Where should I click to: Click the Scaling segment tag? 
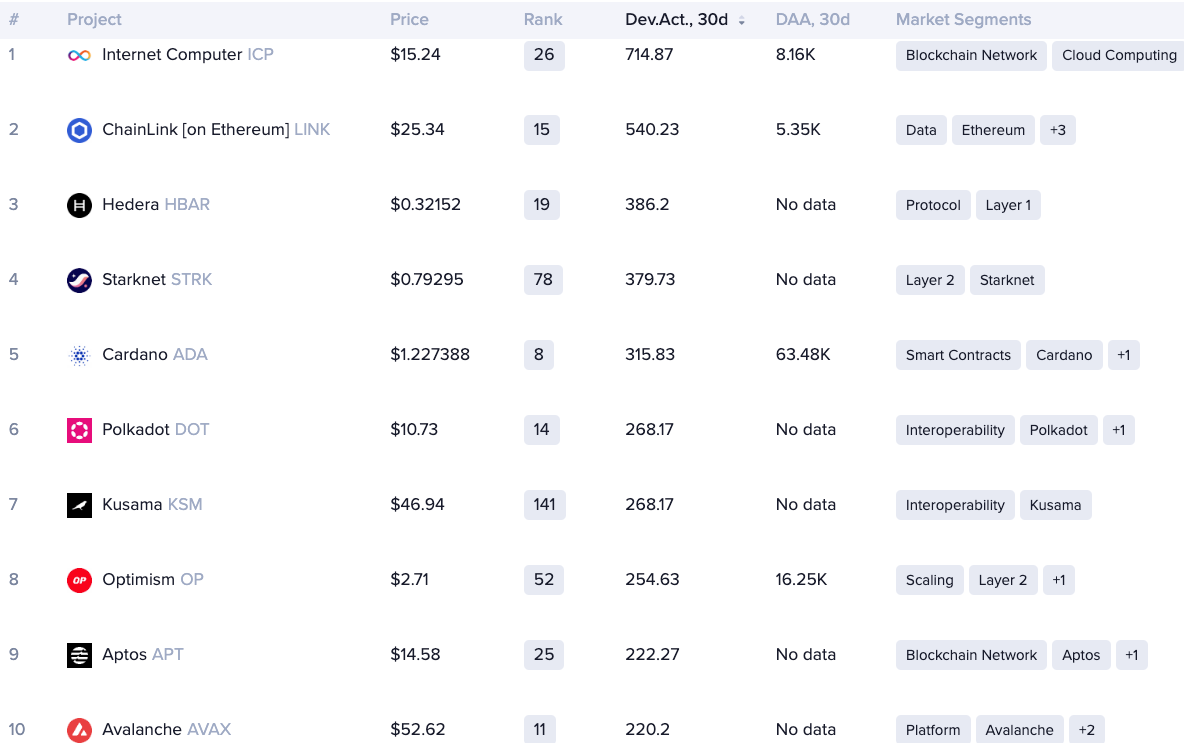(x=930, y=580)
